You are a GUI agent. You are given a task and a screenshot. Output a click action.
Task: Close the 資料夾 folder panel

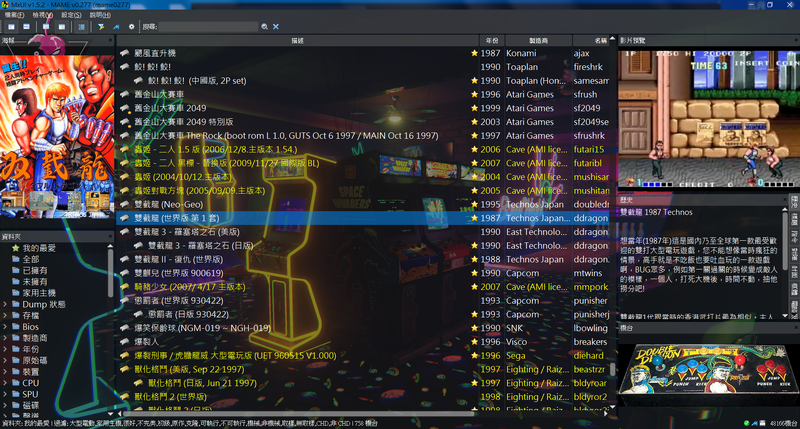coord(110,237)
